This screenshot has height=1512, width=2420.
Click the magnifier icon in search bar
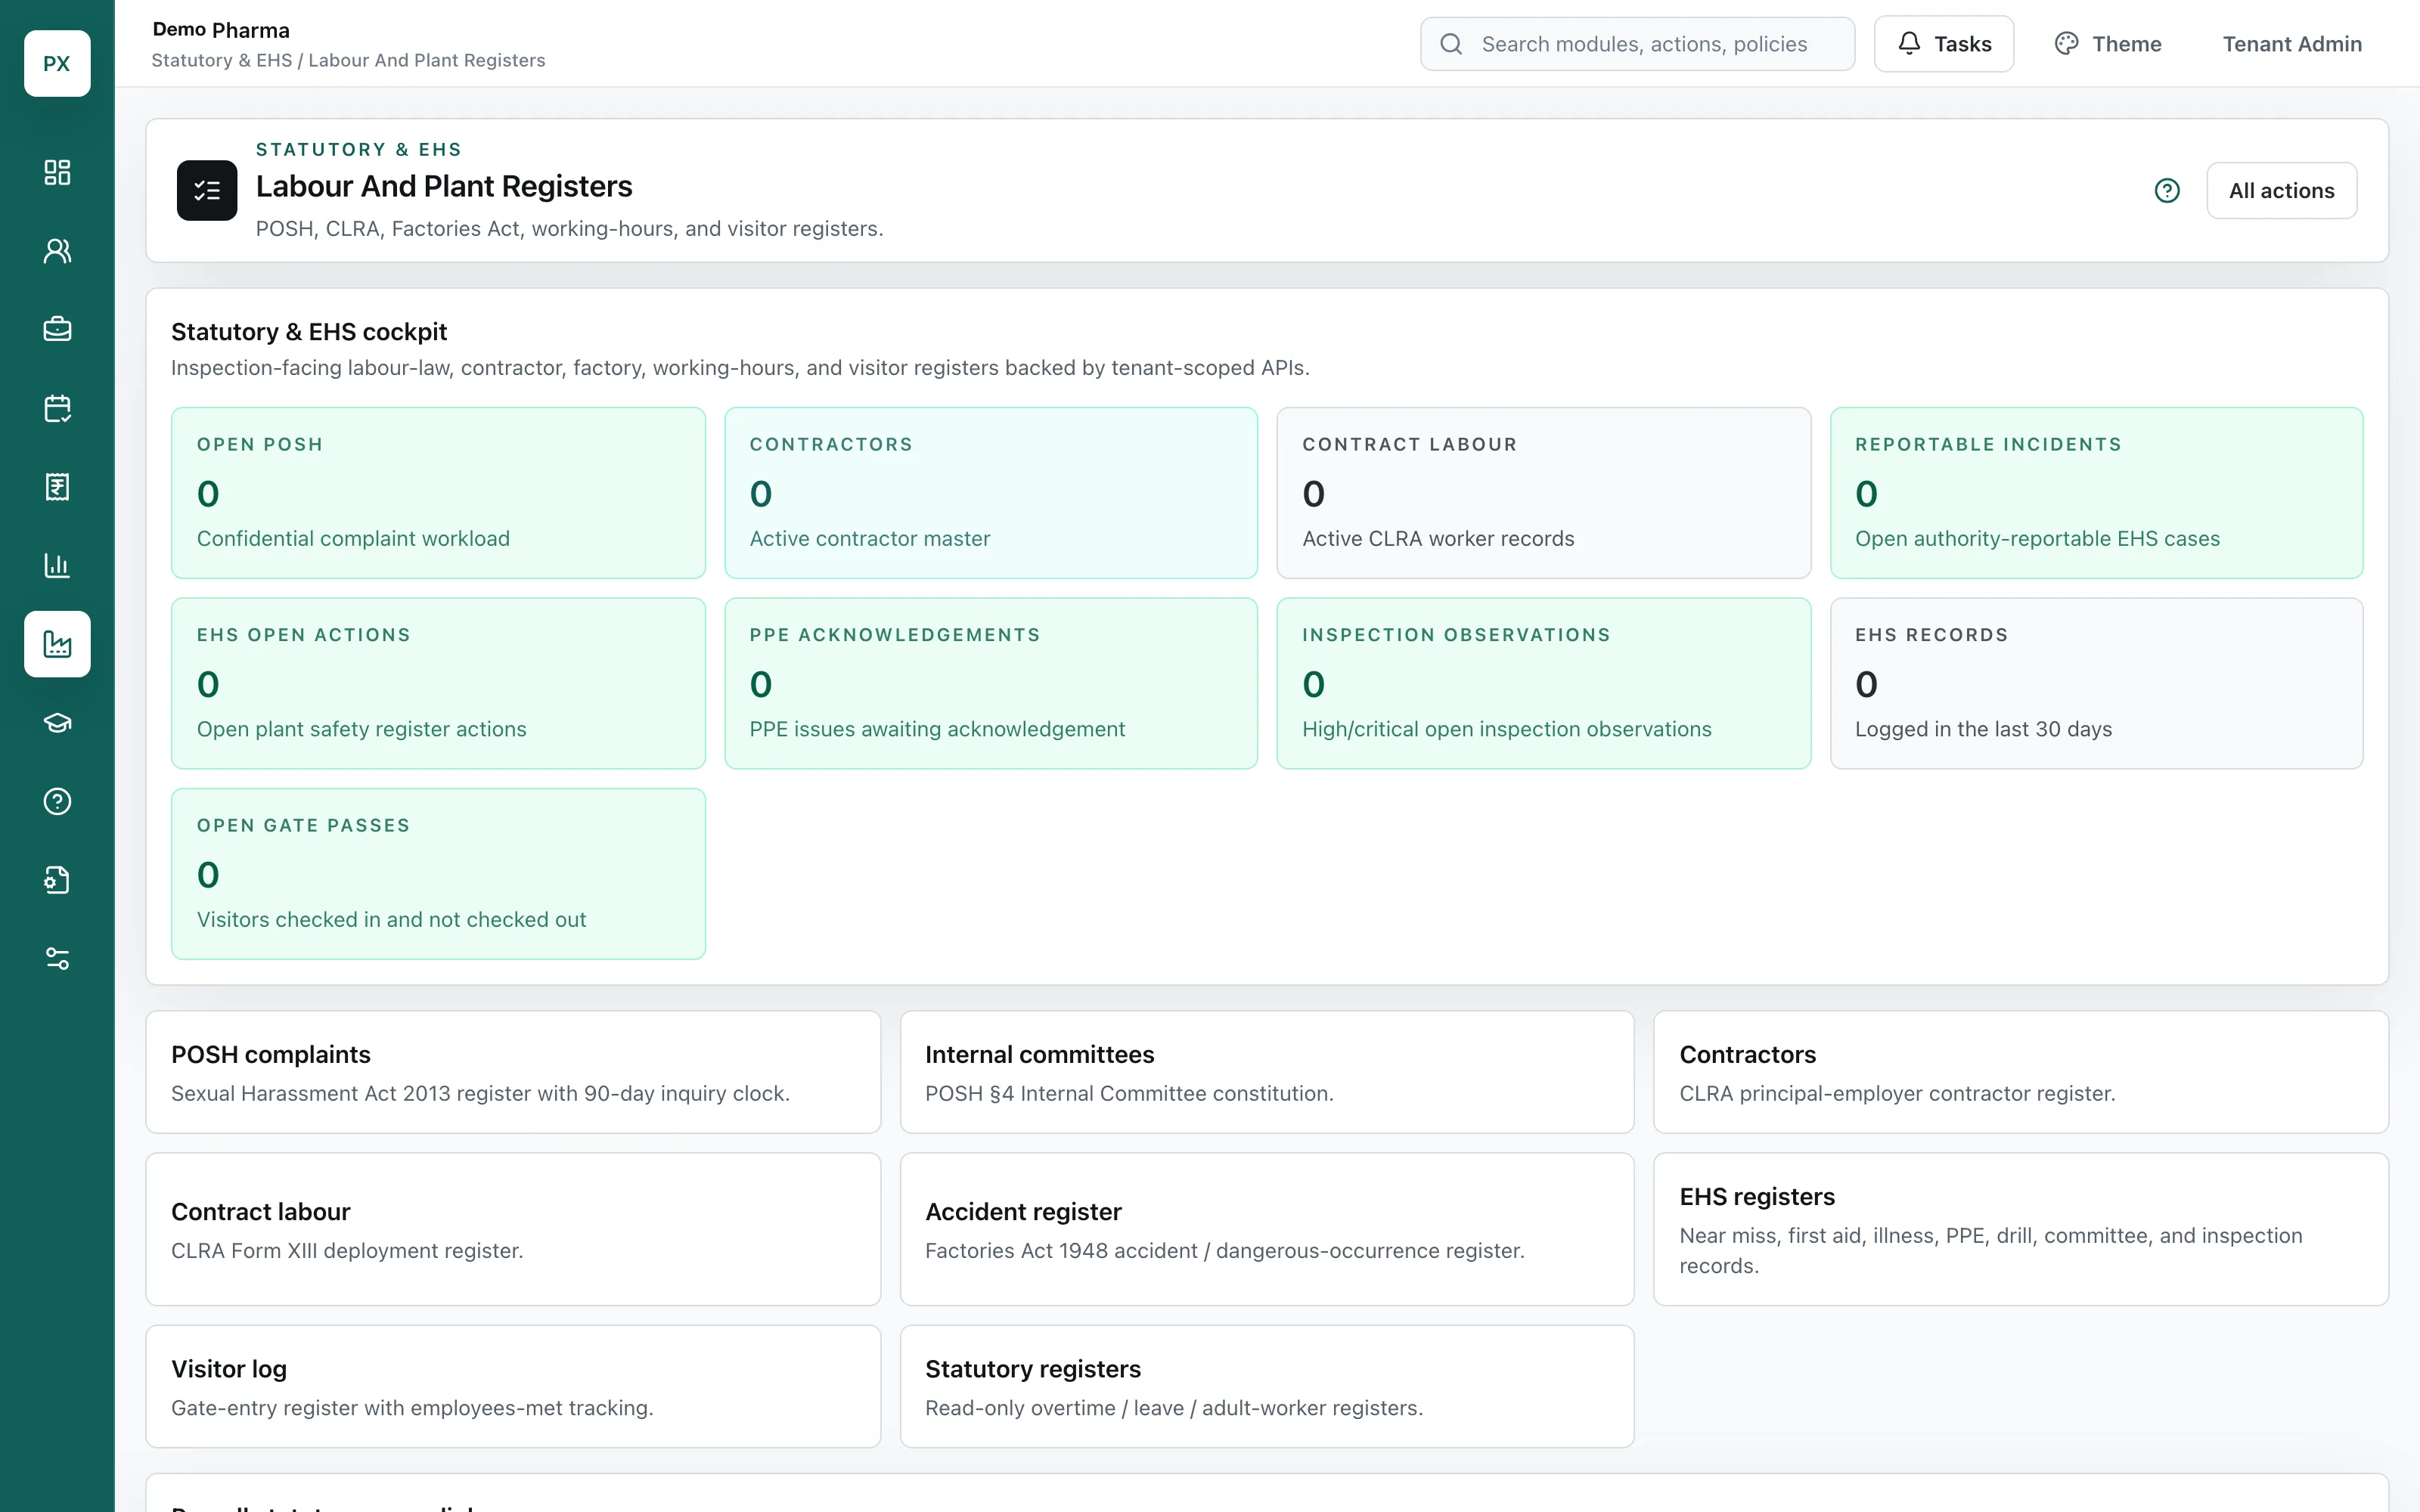[1451, 44]
